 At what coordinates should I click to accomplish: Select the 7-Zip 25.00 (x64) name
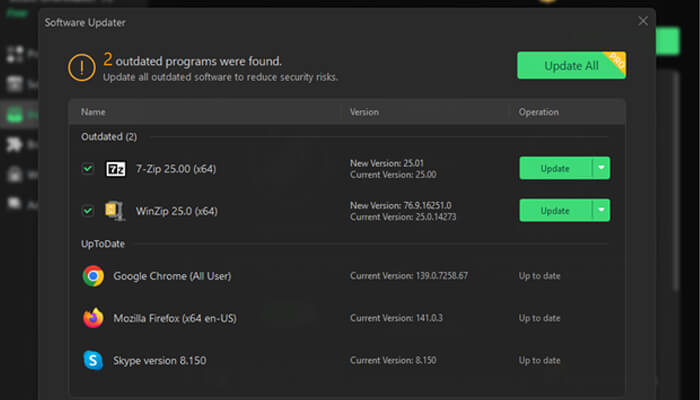point(176,169)
